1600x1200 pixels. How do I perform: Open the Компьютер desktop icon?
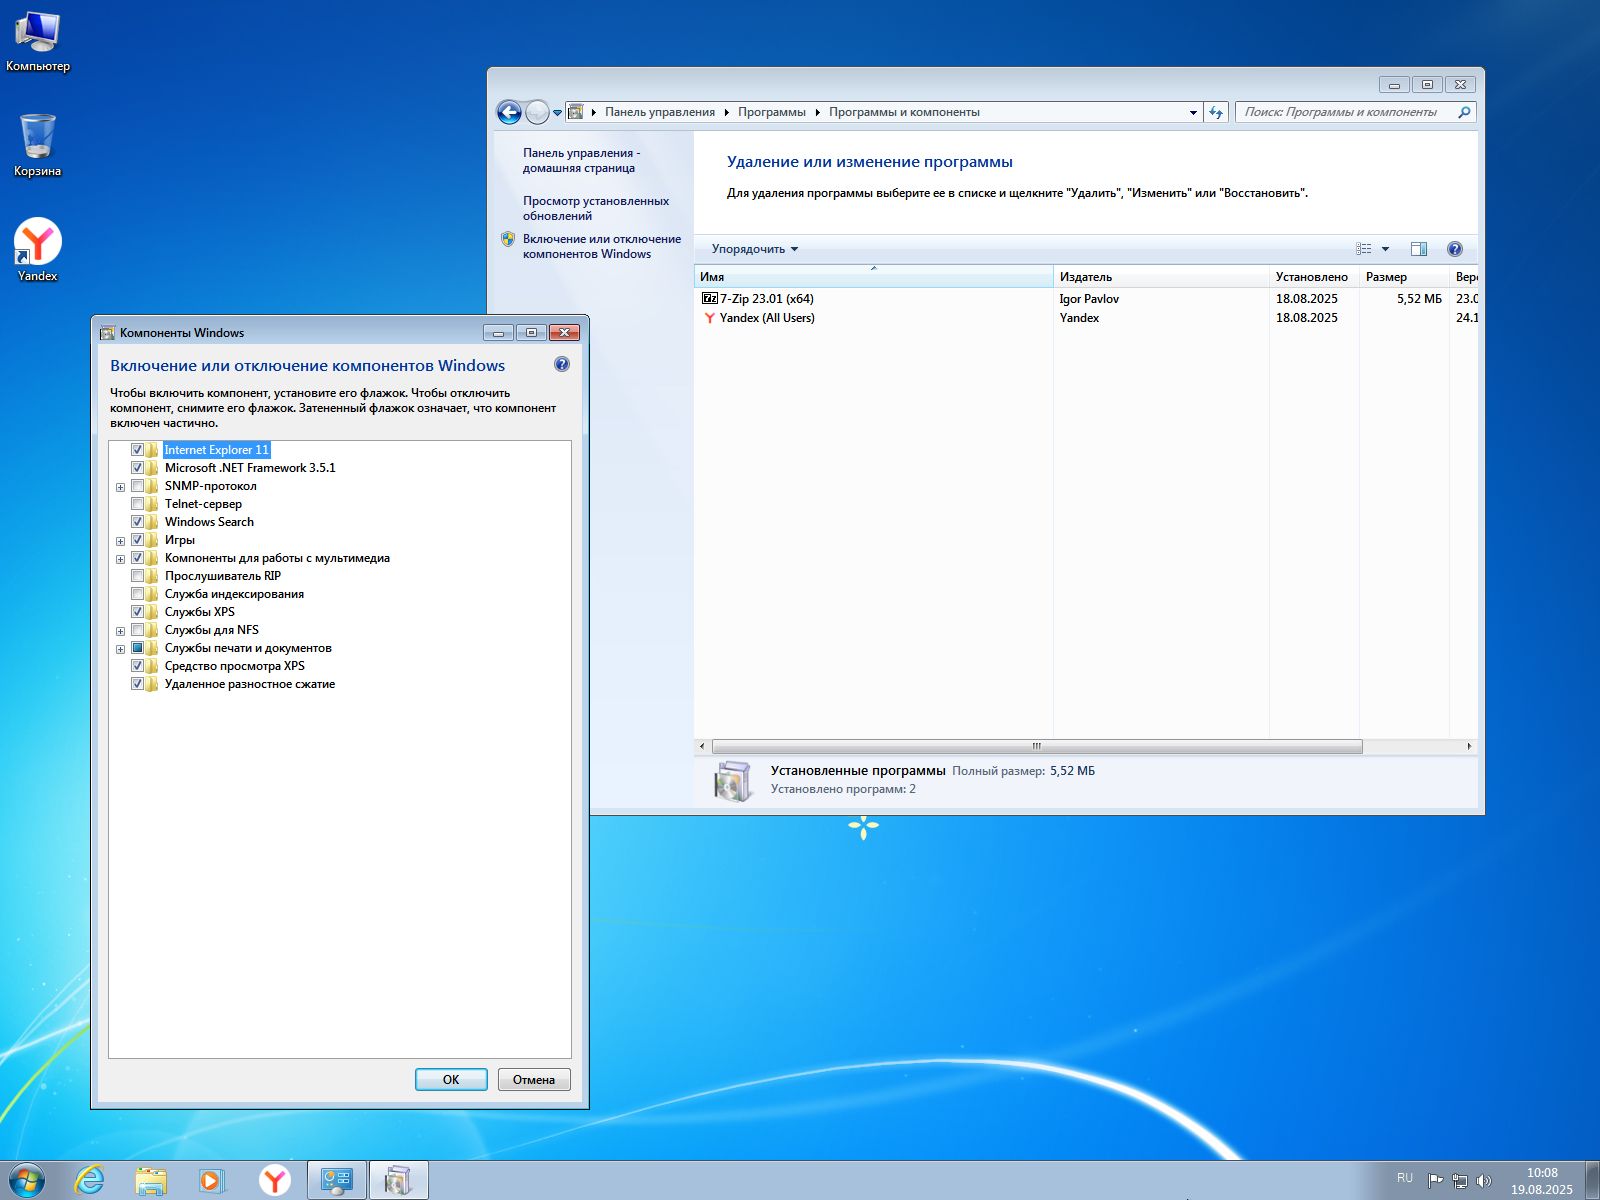(37, 42)
